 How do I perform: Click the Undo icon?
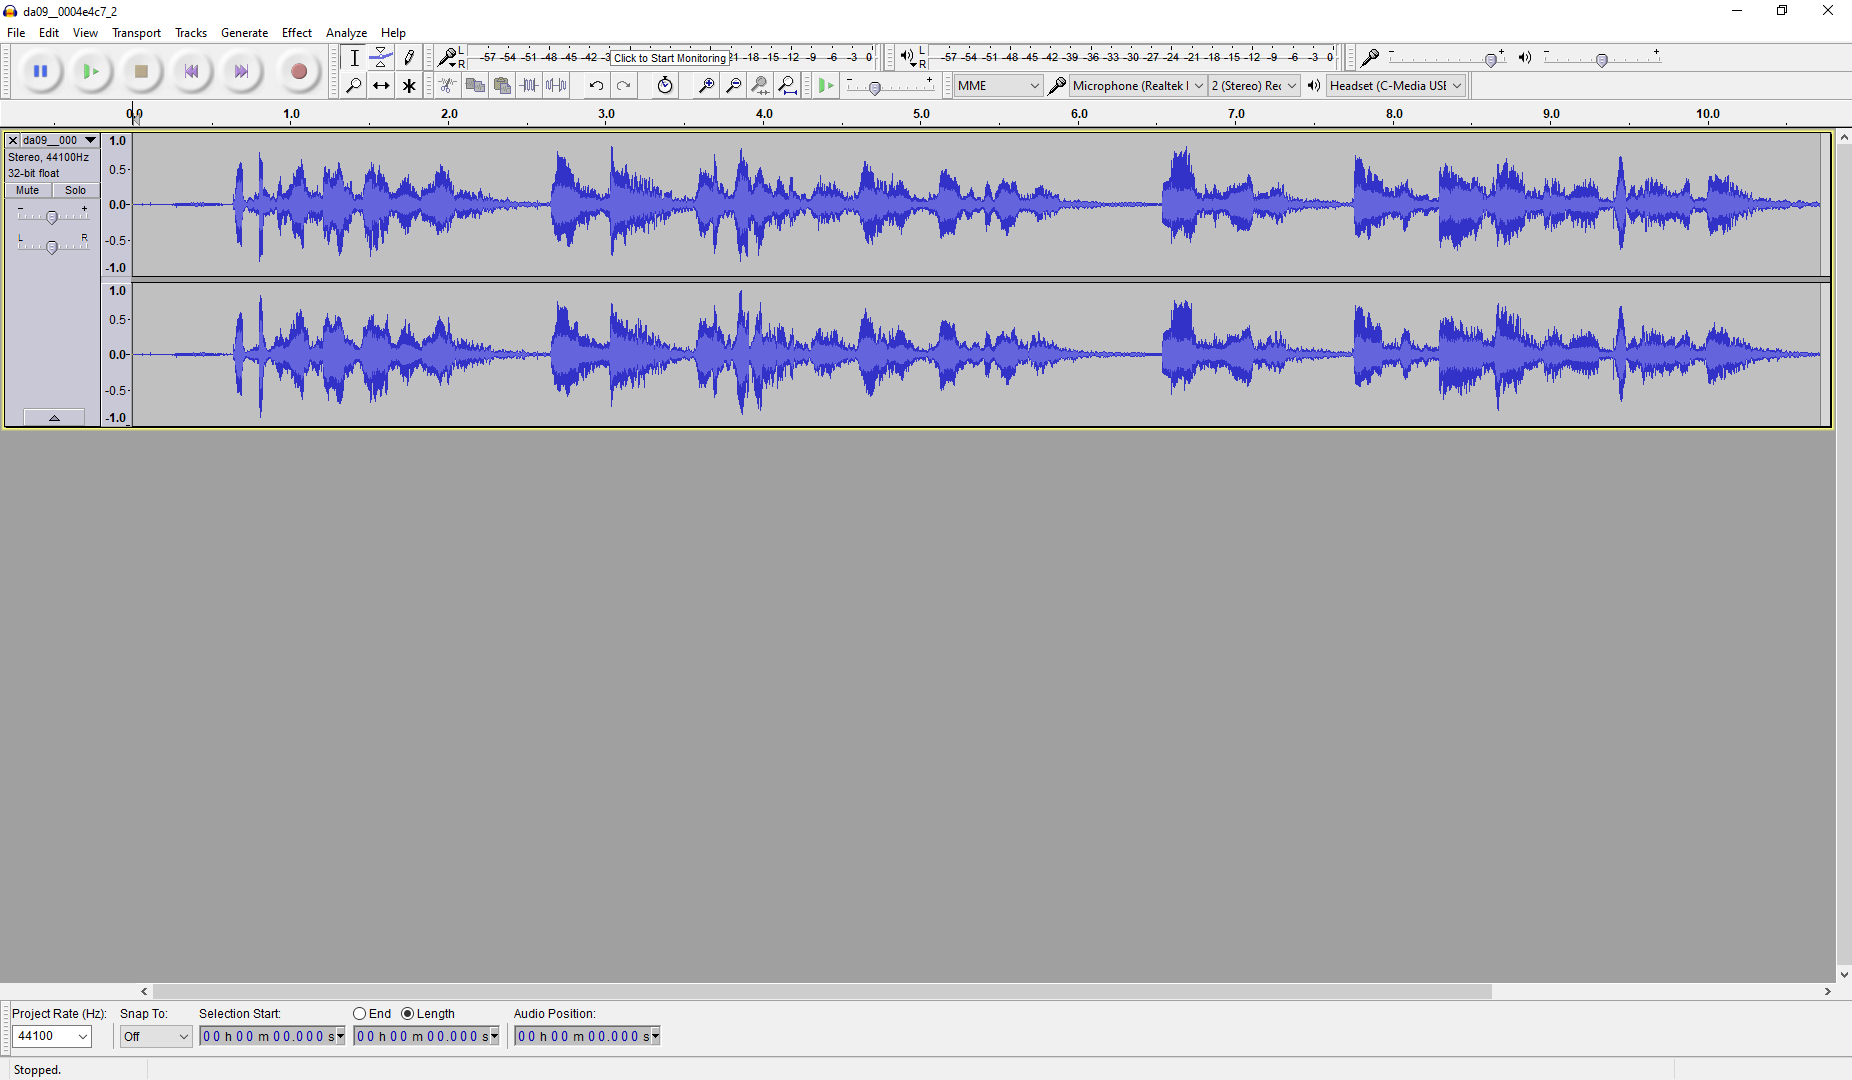coord(596,86)
